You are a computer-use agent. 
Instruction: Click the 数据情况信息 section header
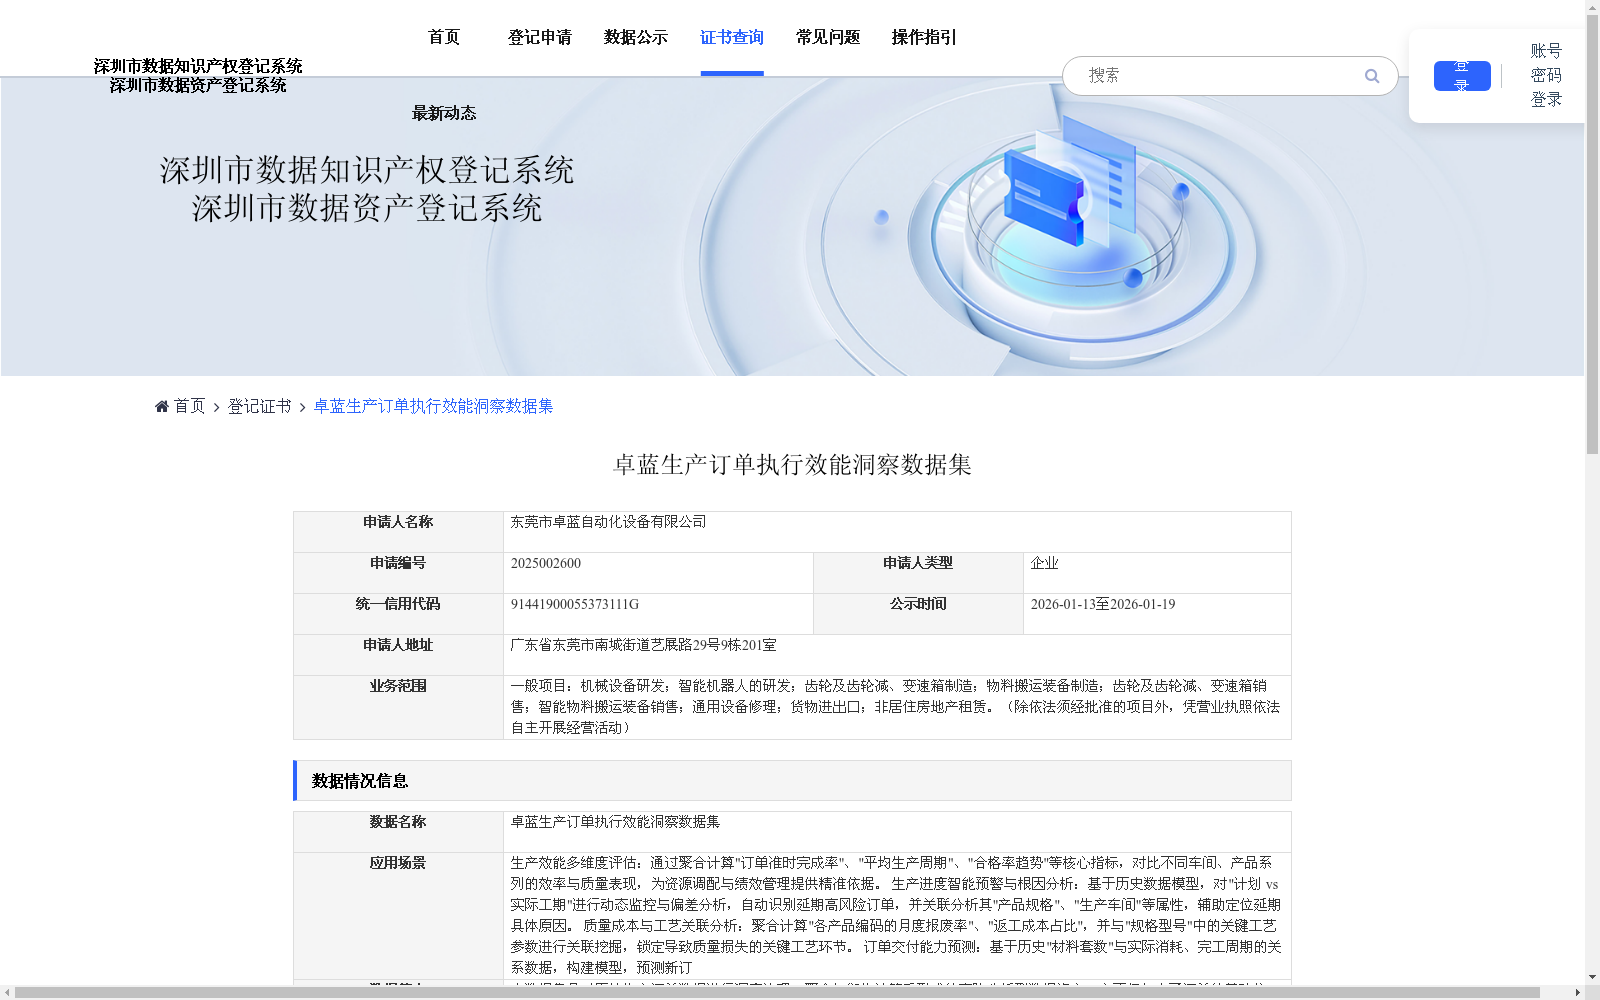pyautogui.click(x=792, y=781)
